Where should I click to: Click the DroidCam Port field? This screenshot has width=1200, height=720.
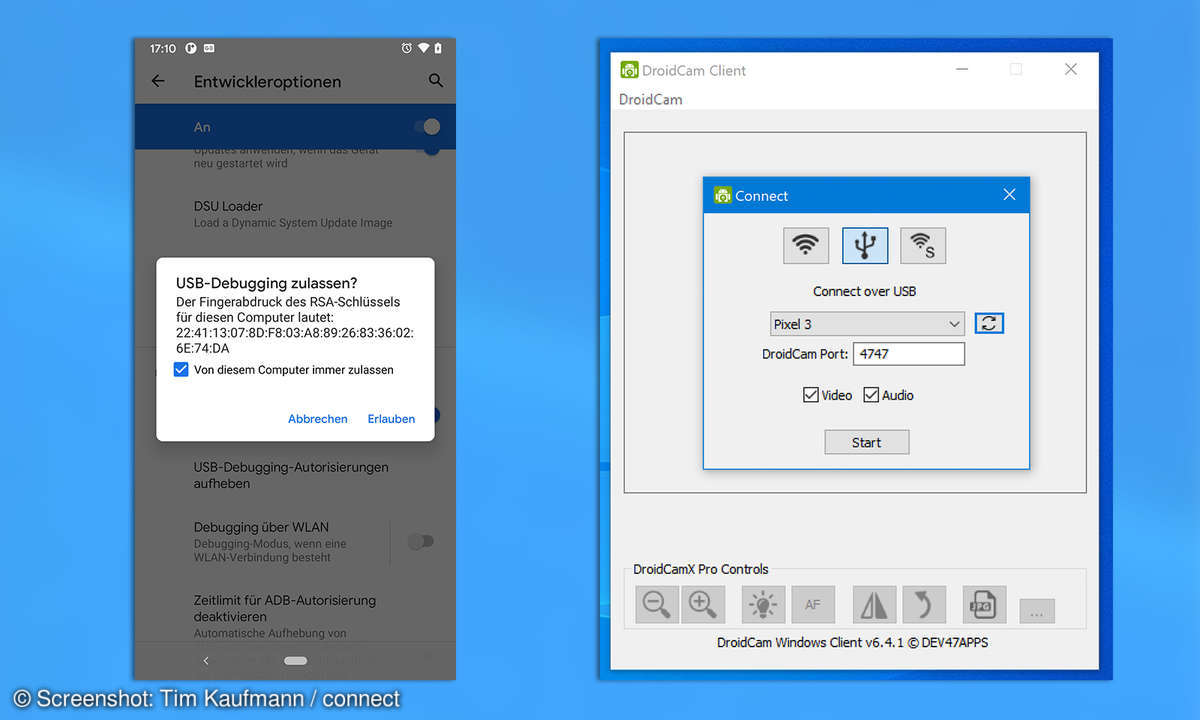[909, 354]
